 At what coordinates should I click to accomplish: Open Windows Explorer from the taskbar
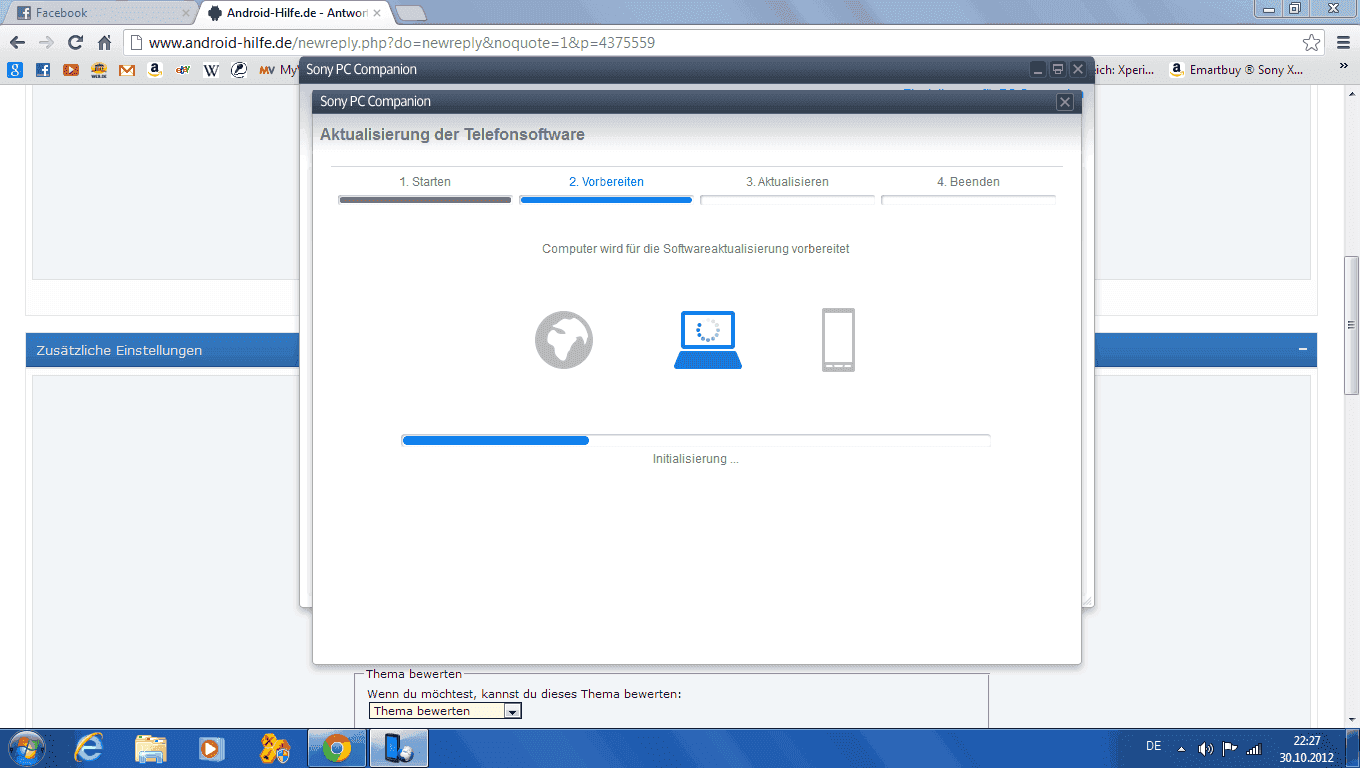151,748
